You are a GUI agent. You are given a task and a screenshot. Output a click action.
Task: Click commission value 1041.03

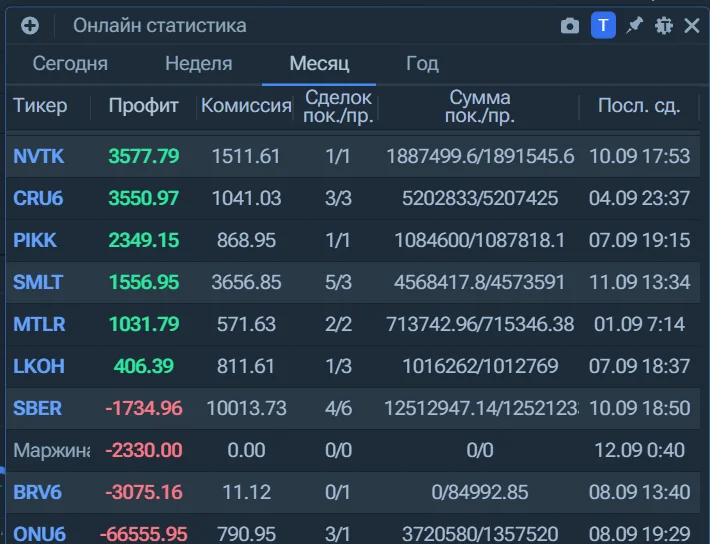246,198
